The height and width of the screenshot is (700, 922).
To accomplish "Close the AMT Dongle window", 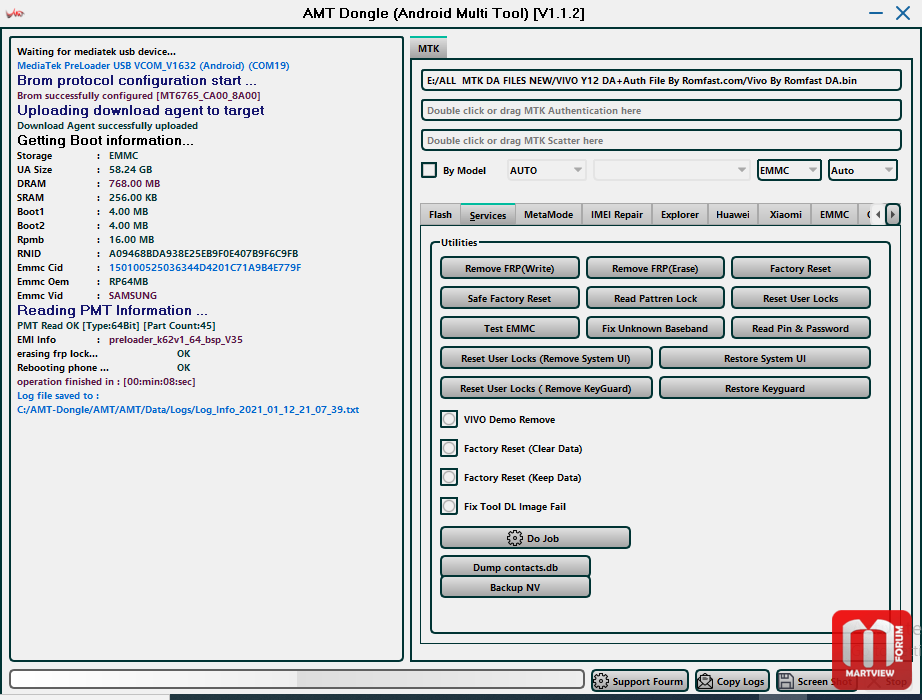I will [x=903, y=13].
